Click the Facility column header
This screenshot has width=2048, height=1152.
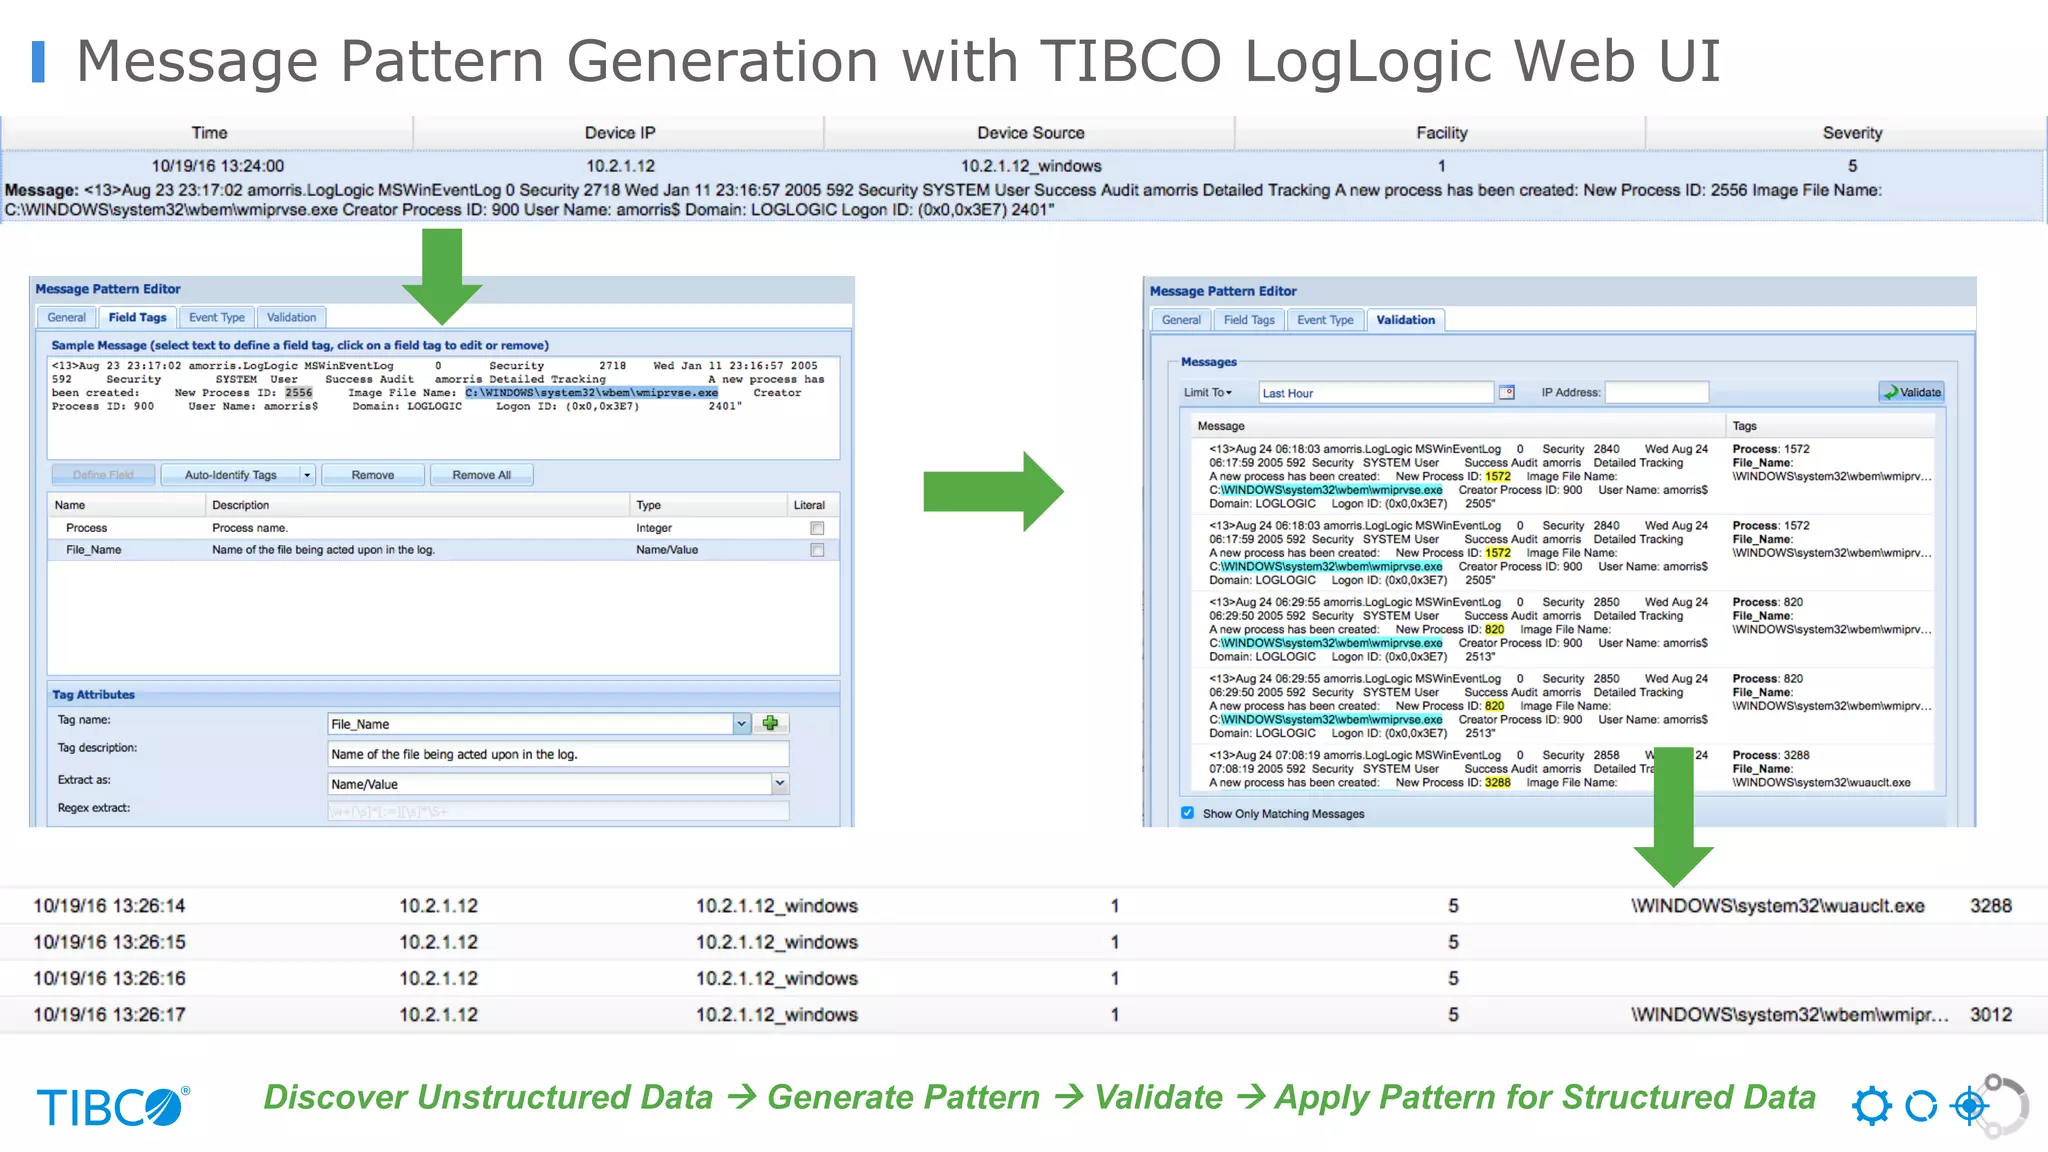[1441, 133]
